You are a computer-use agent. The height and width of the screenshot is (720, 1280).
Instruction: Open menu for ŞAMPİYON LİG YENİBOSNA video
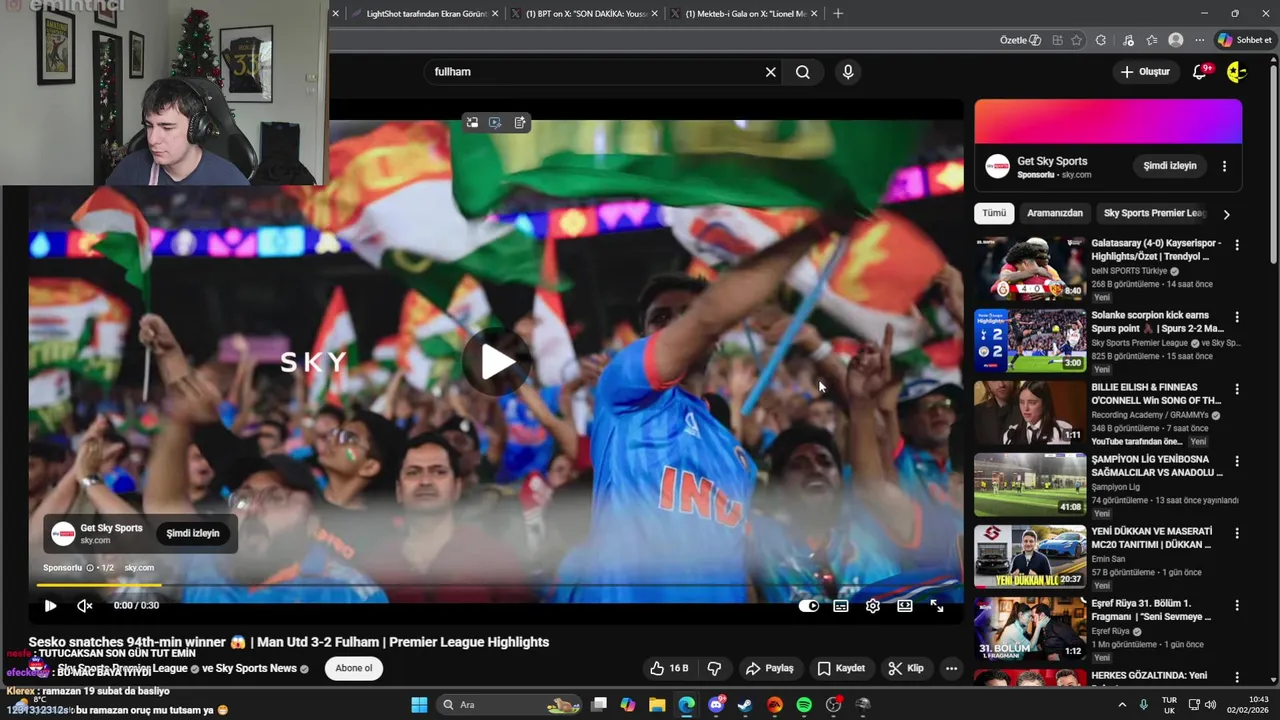tap(1237, 461)
